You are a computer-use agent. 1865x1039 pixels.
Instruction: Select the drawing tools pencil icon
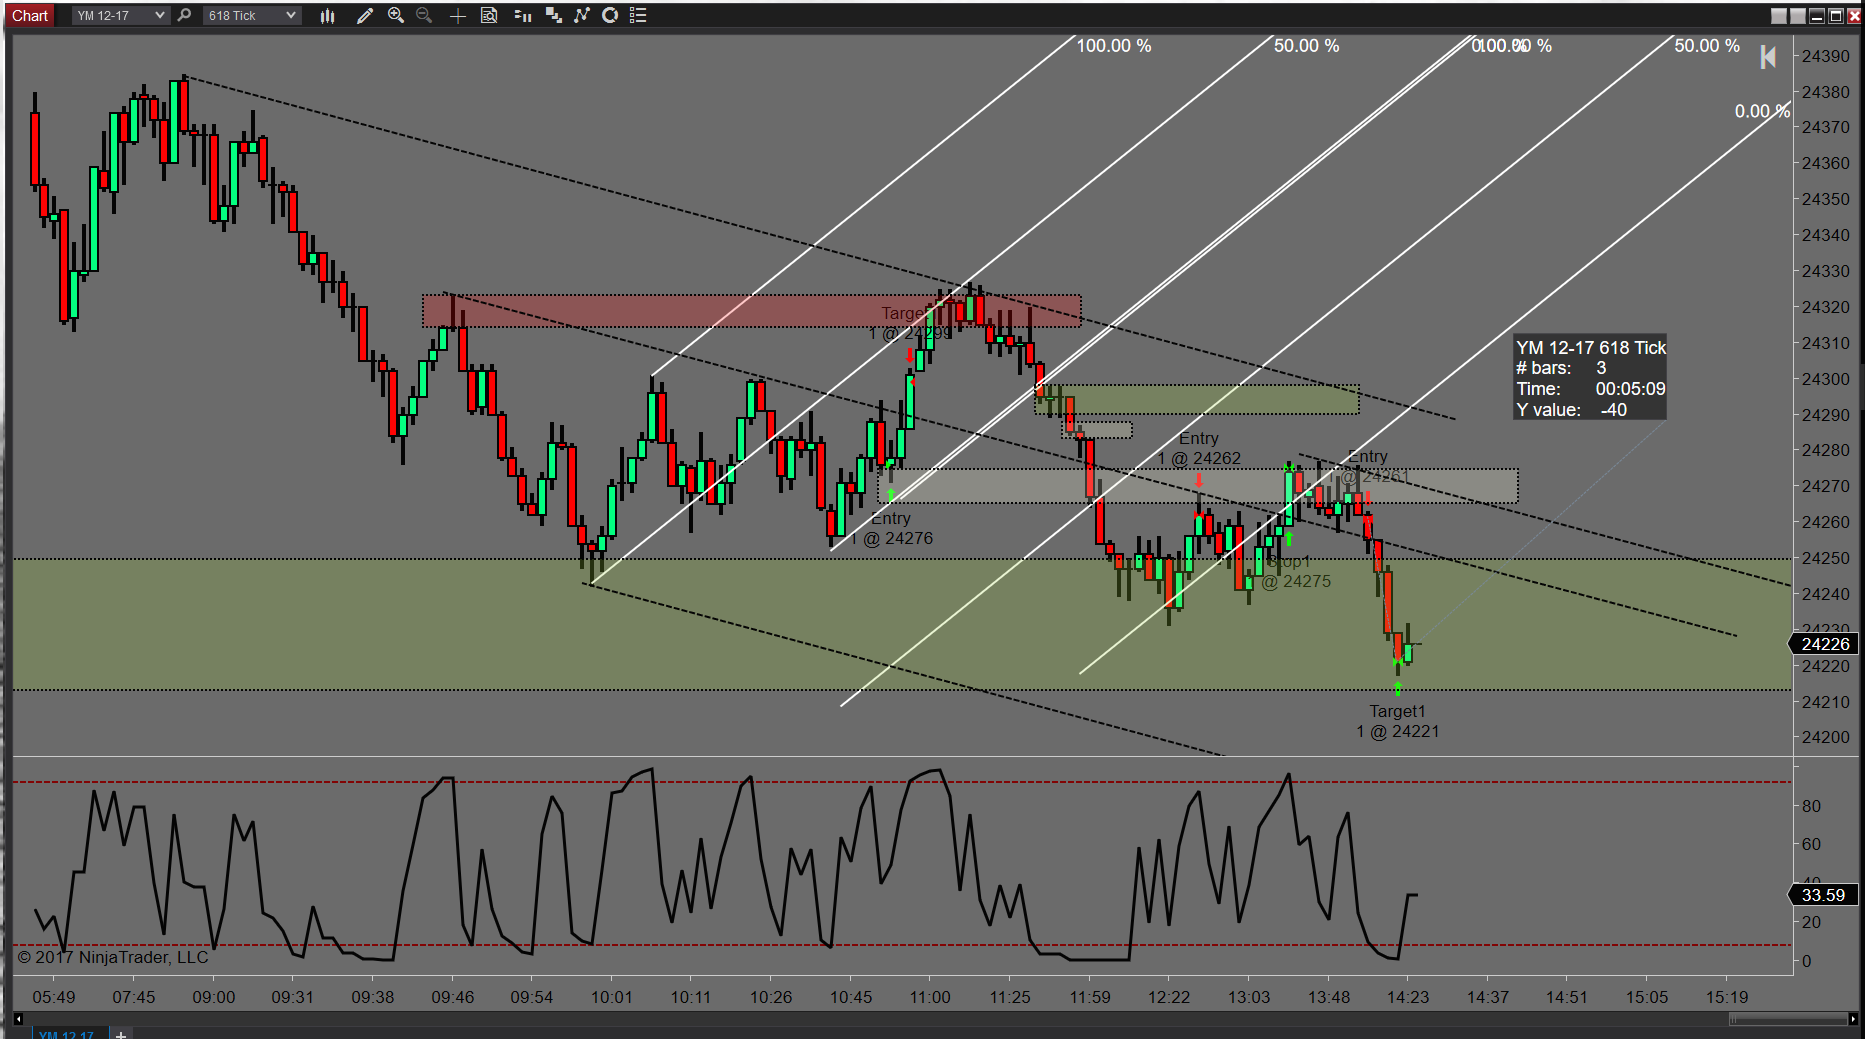click(x=365, y=15)
